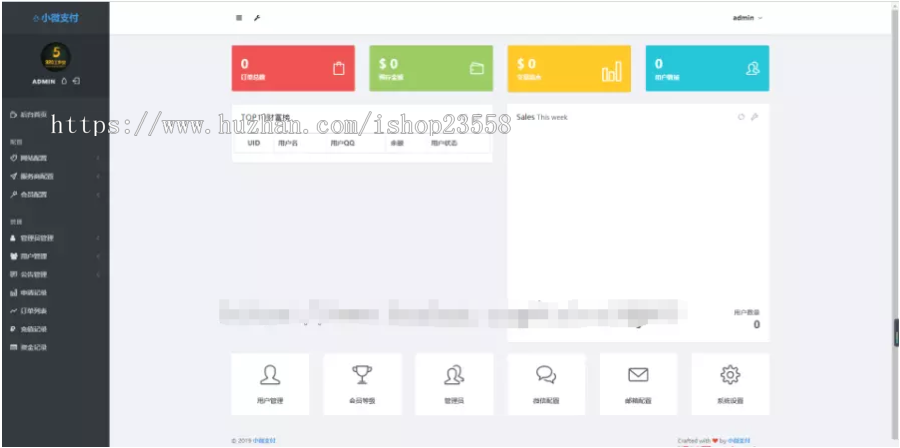Click the wrench icon in the Sales panel
Viewport: 900px width, 448px height.
(755, 117)
